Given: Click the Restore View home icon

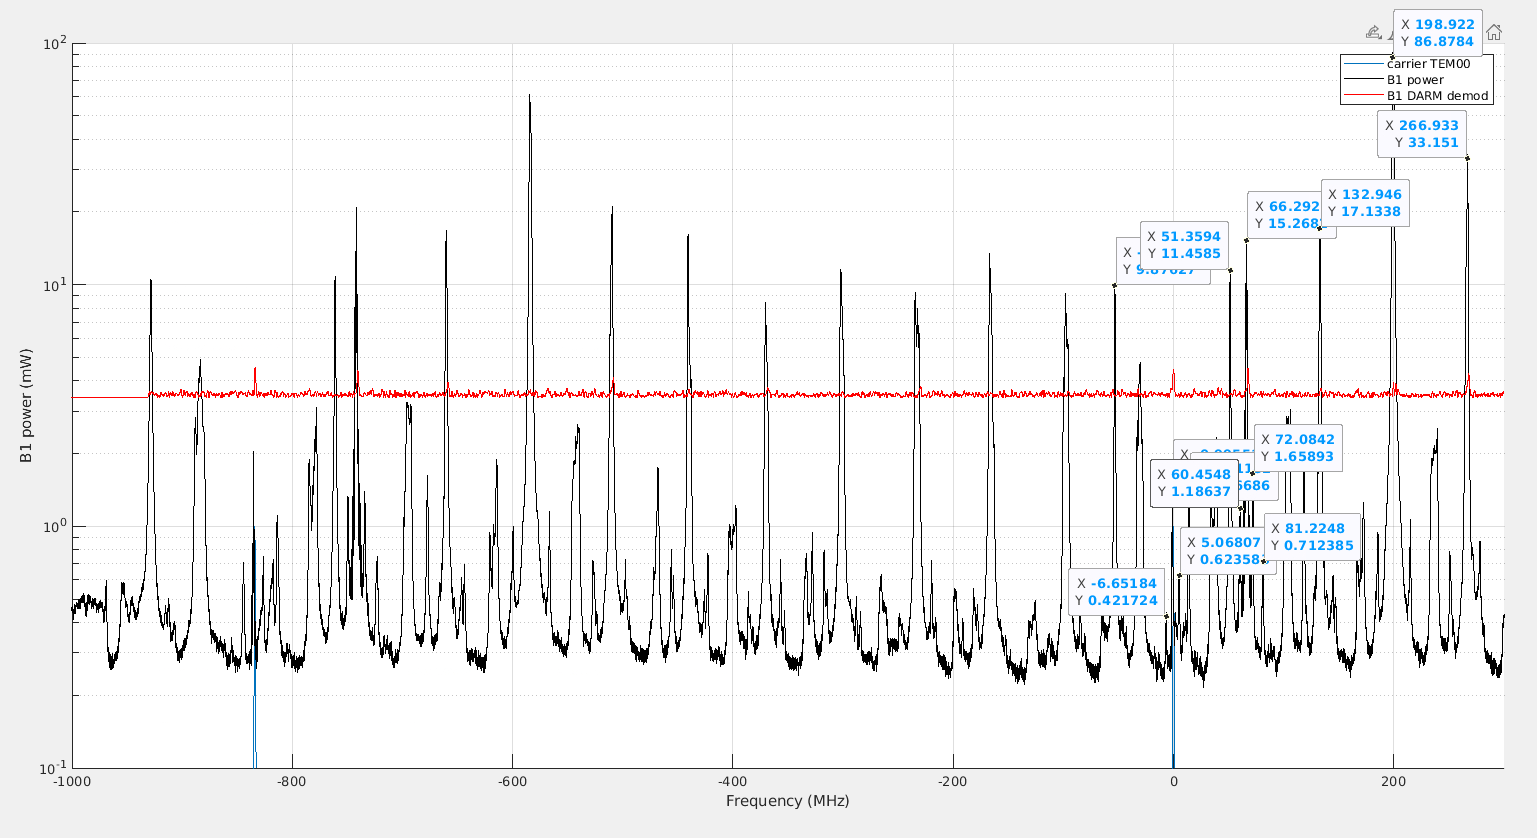Looking at the screenshot, I should coord(1493,32).
